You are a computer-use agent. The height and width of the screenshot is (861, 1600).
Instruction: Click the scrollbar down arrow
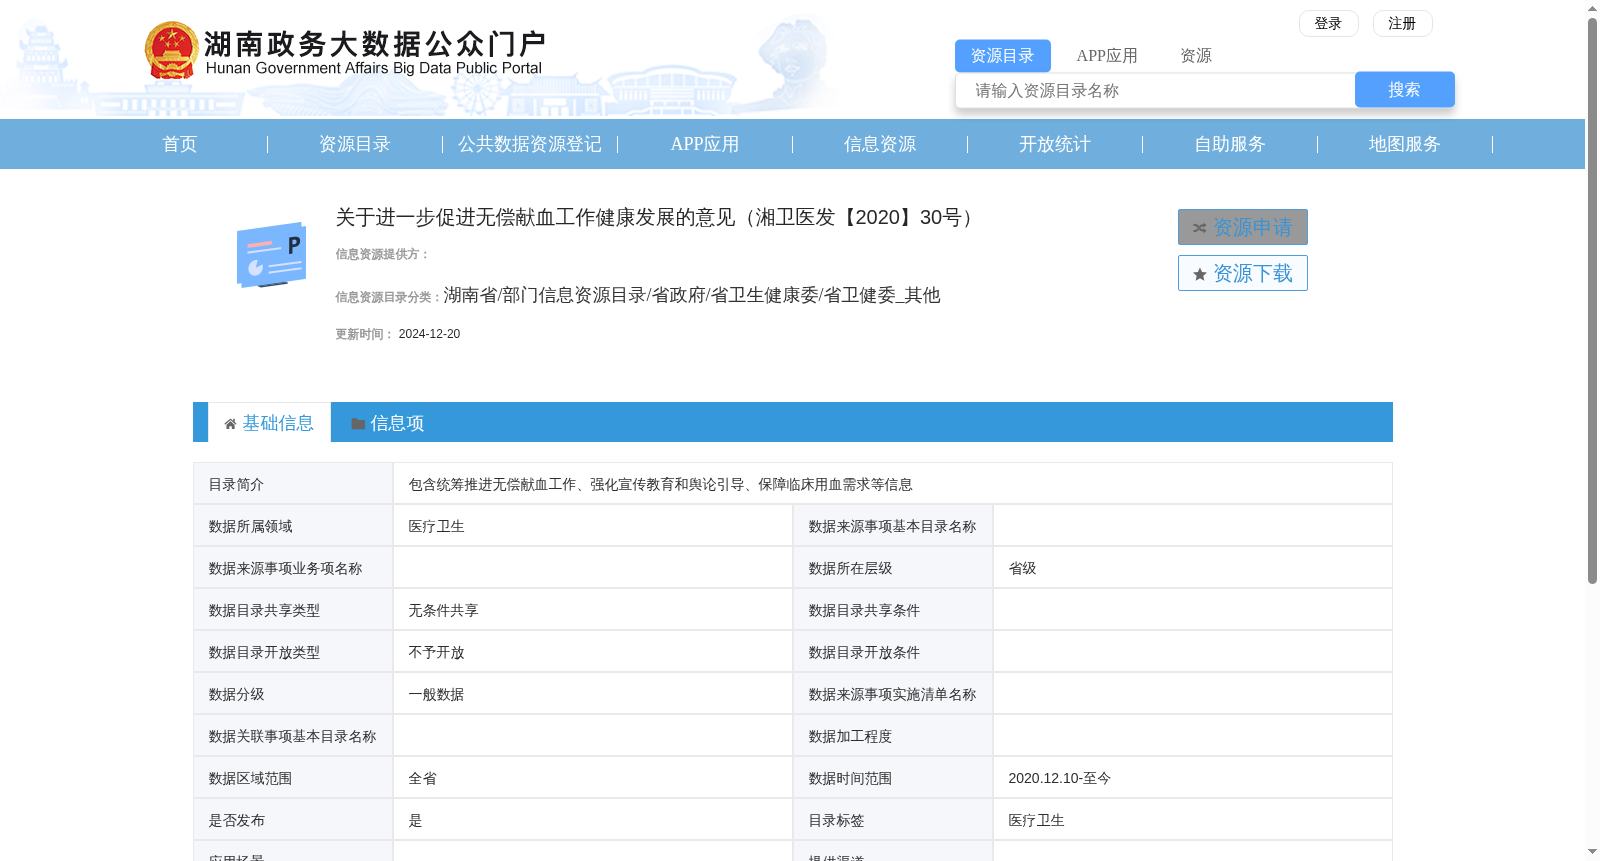pyautogui.click(x=1592, y=853)
